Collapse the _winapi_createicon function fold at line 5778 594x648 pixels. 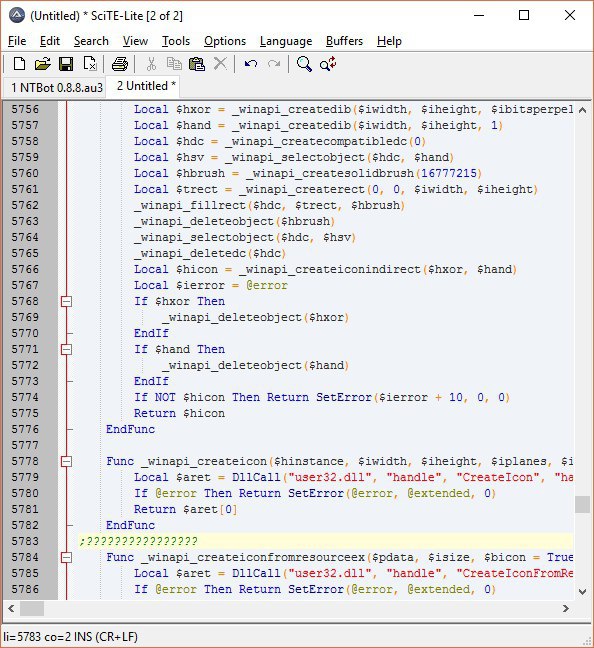pyautogui.click(x=66, y=461)
